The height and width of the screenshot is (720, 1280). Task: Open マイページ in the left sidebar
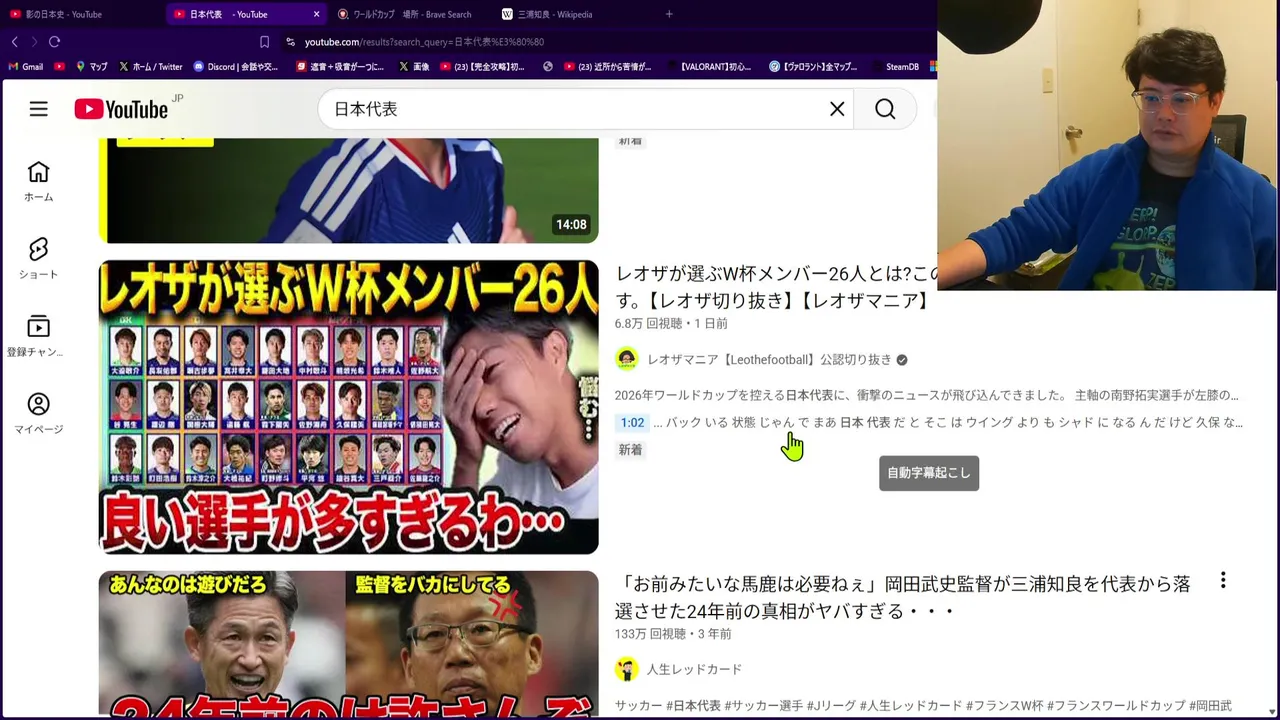[38, 414]
